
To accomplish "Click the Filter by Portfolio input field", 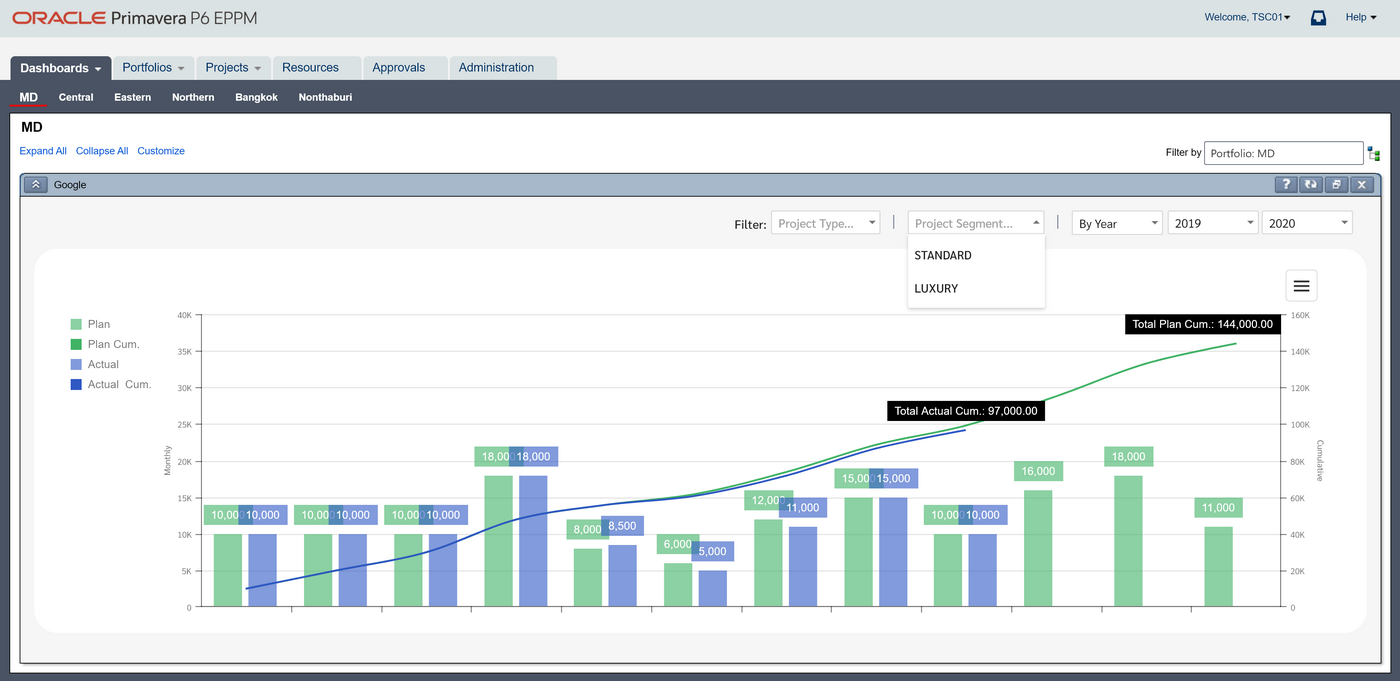I will [1283, 153].
